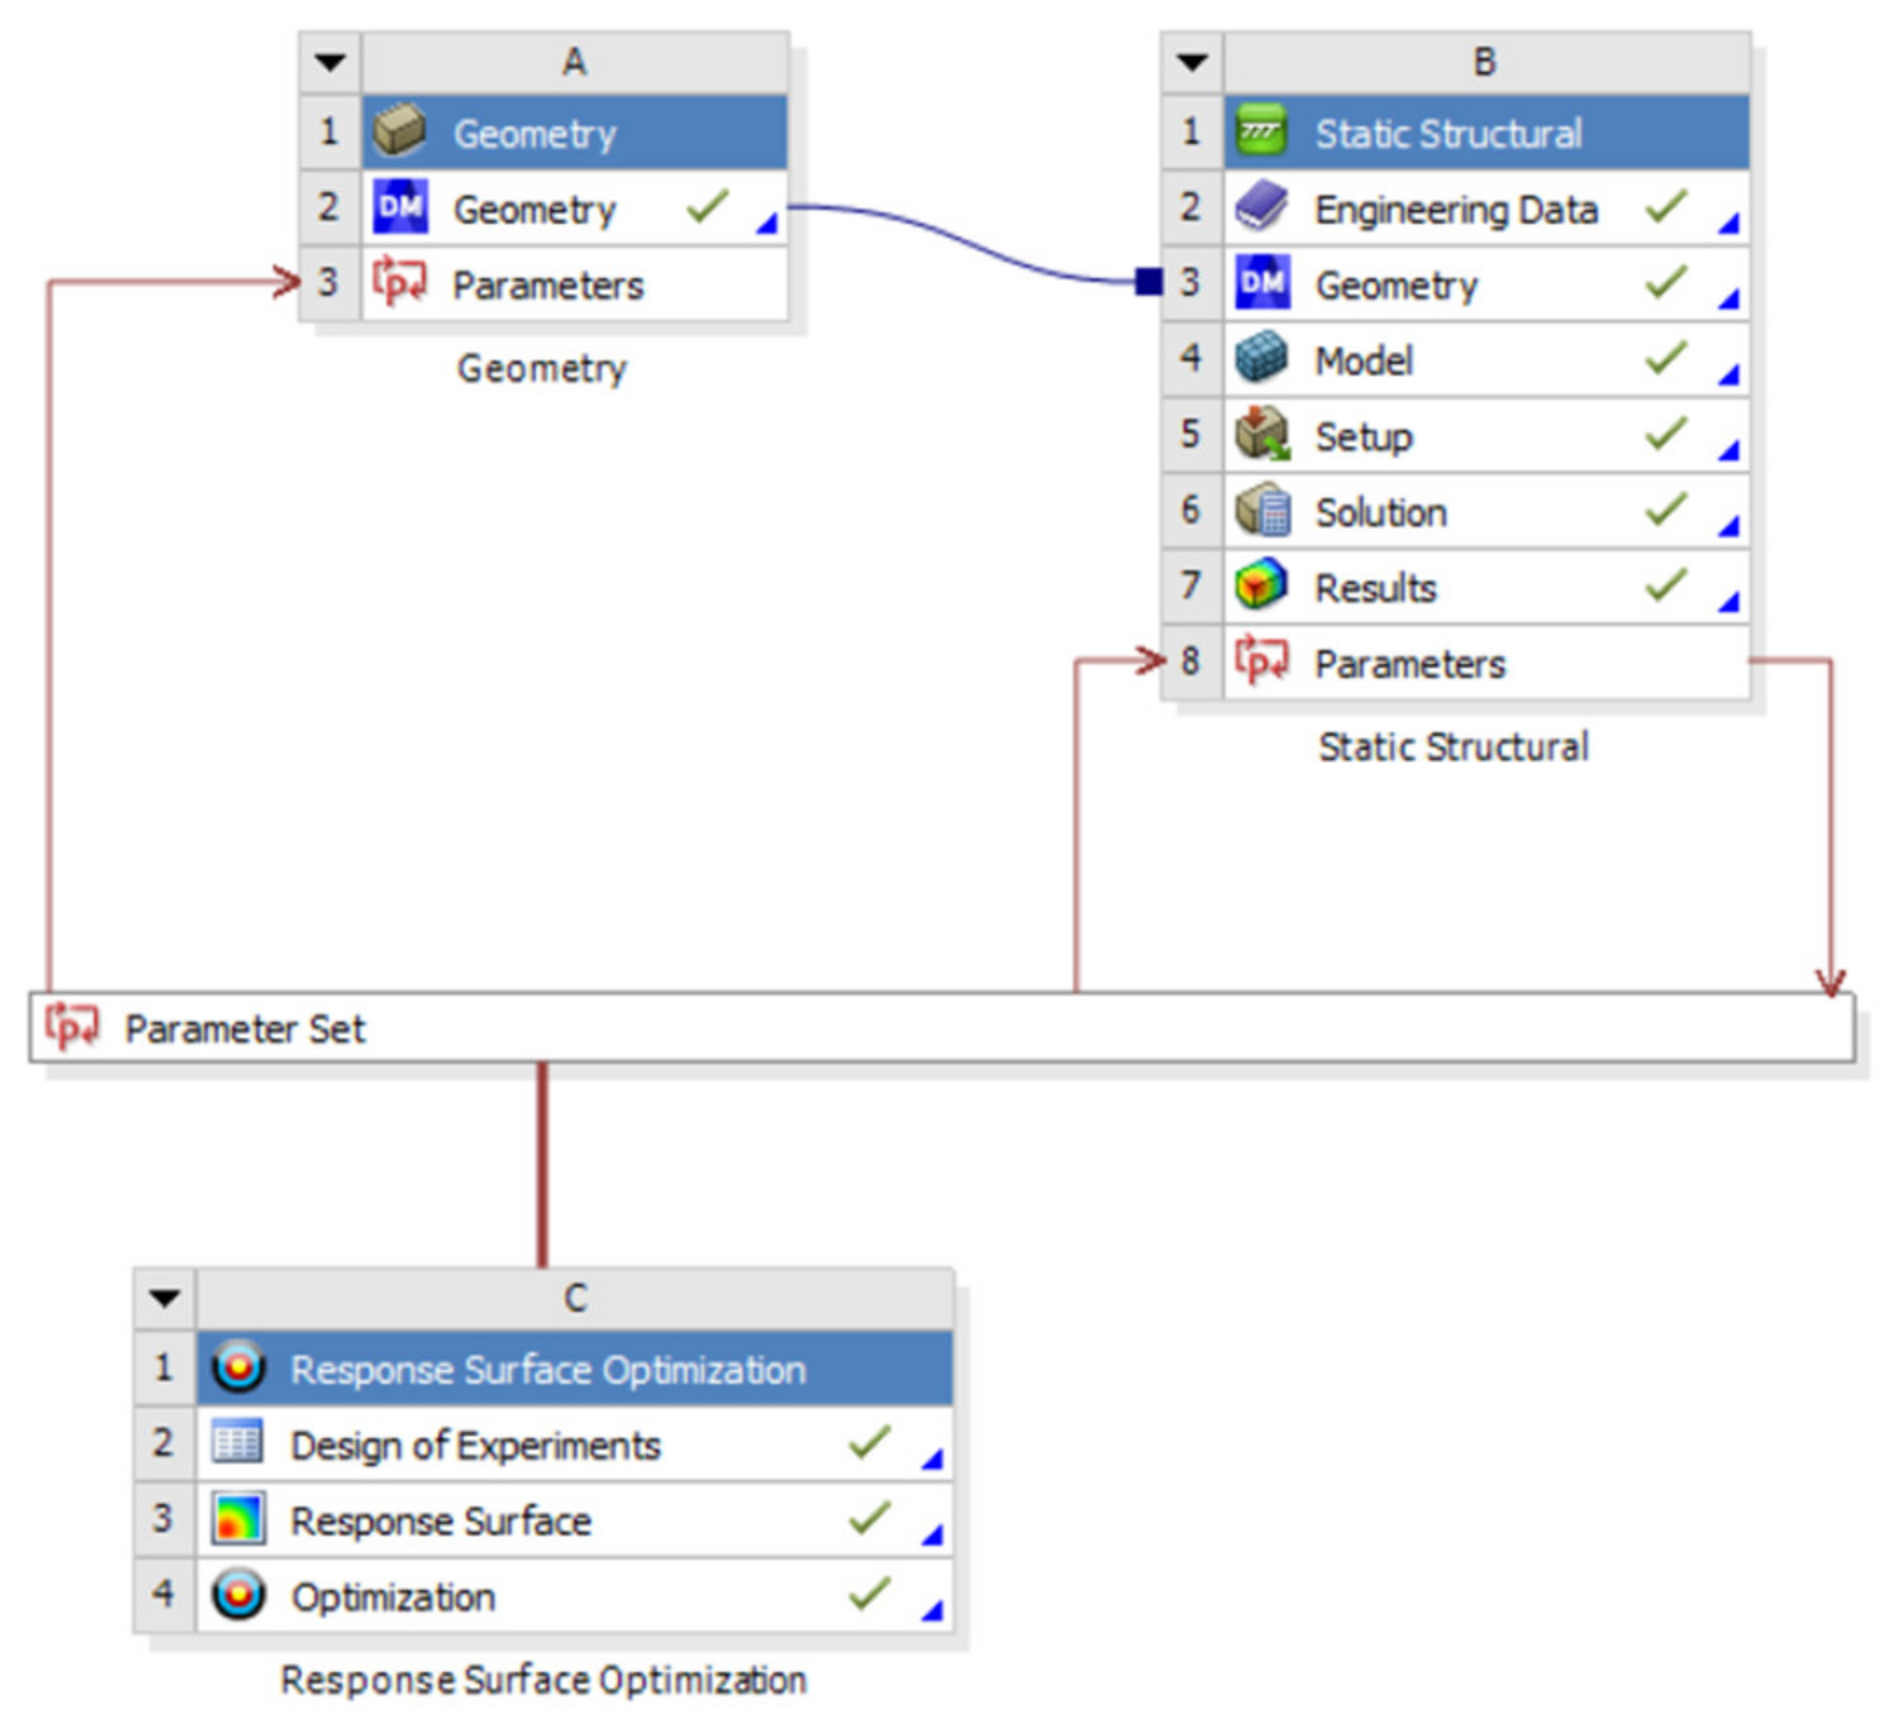Click the status checkmark for Results

click(x=1665, y=585)
